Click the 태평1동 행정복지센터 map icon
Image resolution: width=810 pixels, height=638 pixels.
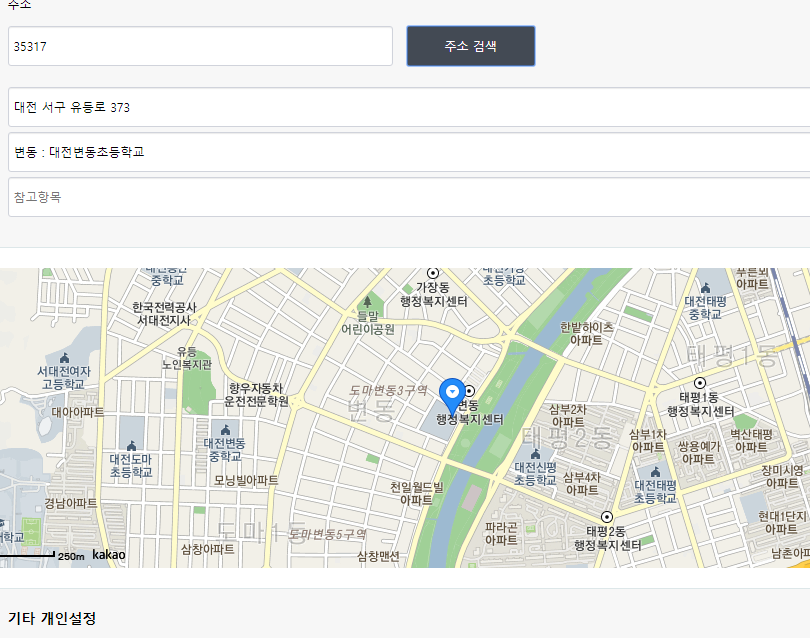[700, 383]
